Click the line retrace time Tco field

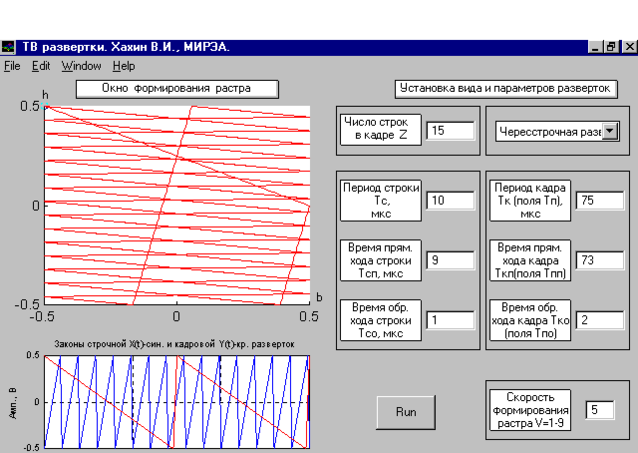449,320
